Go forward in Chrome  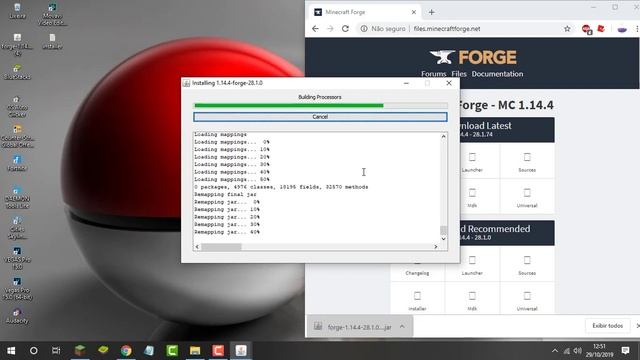point(330,29)
